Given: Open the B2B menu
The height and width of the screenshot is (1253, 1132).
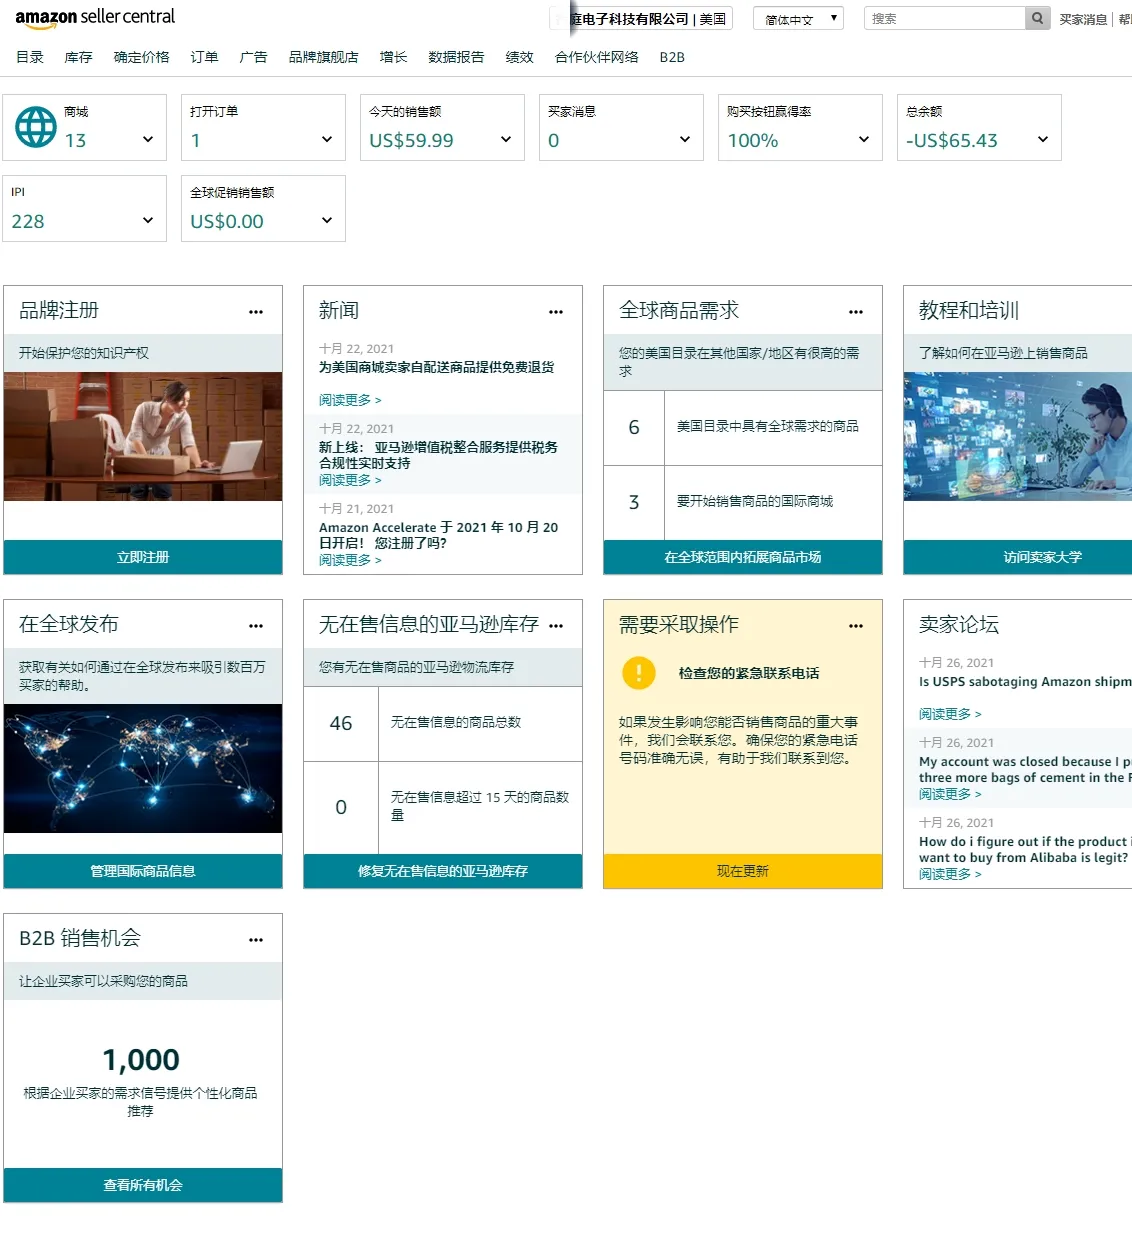Looking at the screenshot, I should [672, 57].
